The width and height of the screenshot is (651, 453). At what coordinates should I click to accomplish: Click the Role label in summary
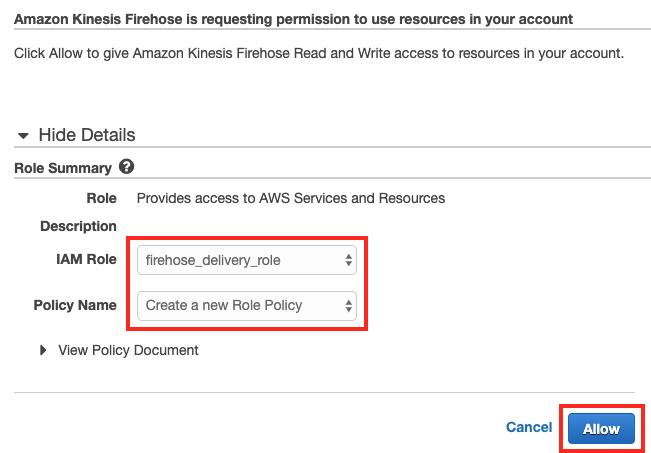(101, 198)
